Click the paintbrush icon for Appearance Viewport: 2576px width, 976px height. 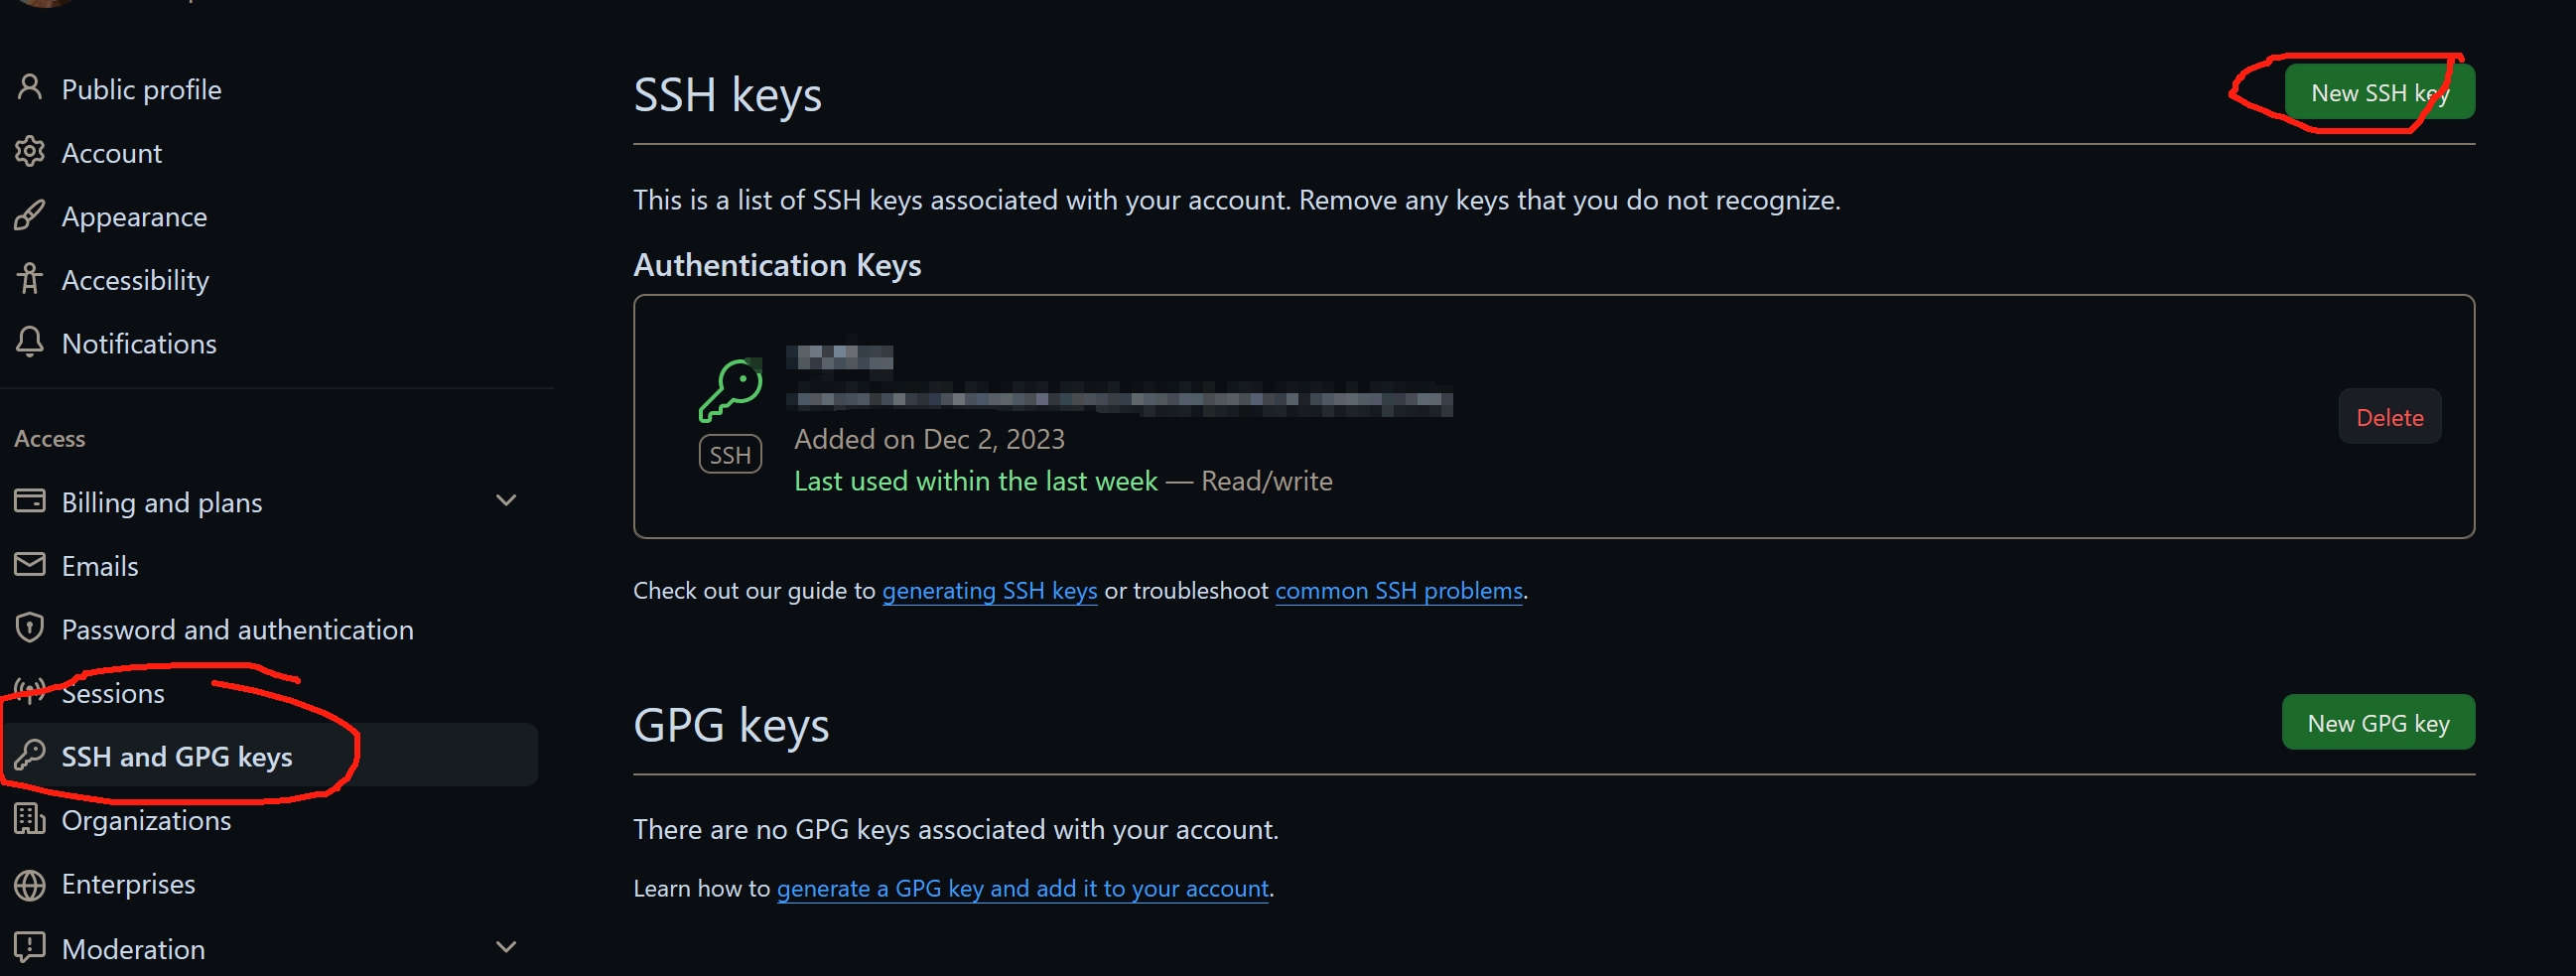pyautogui.click(x=30, y=216)
